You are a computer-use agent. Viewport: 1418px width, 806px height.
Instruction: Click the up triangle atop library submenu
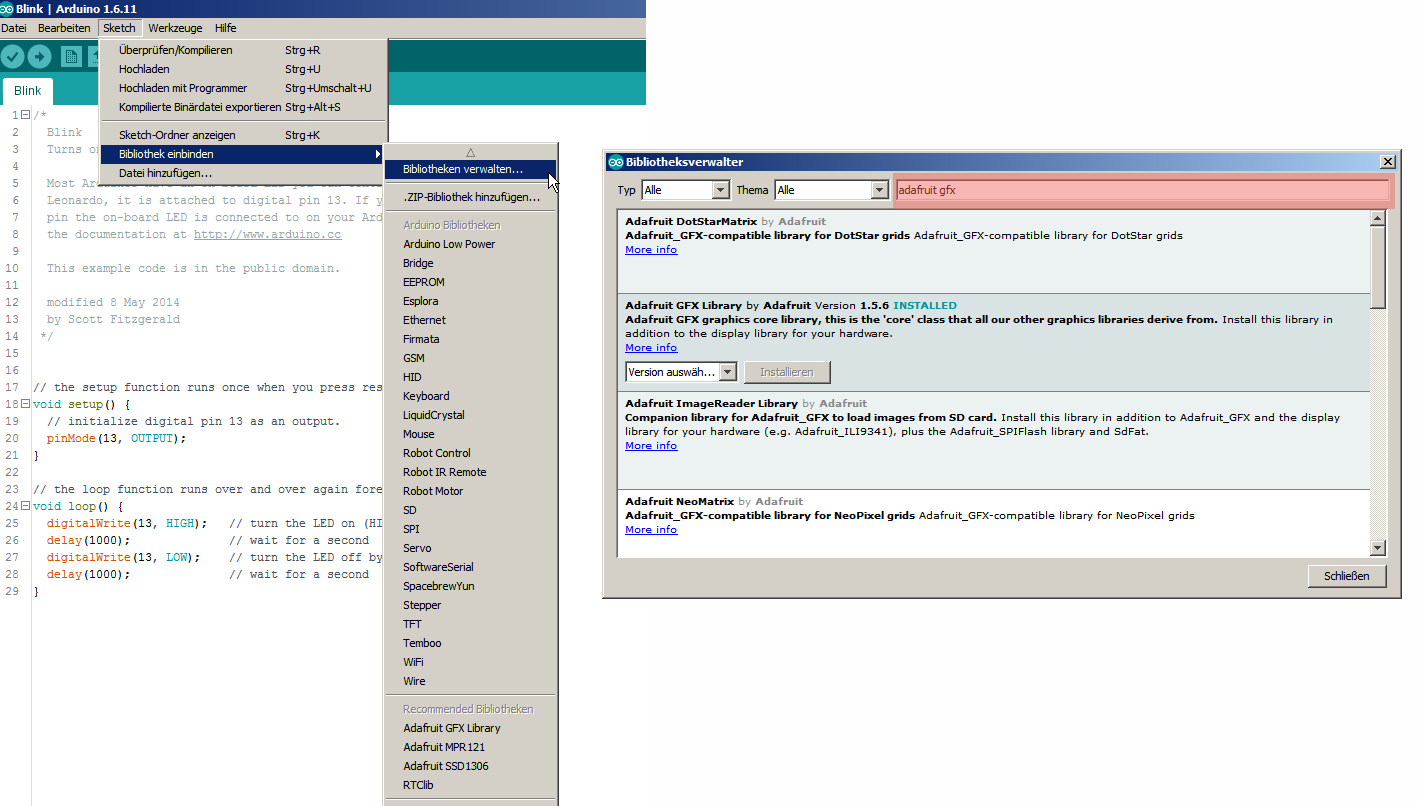pos(470,152)
